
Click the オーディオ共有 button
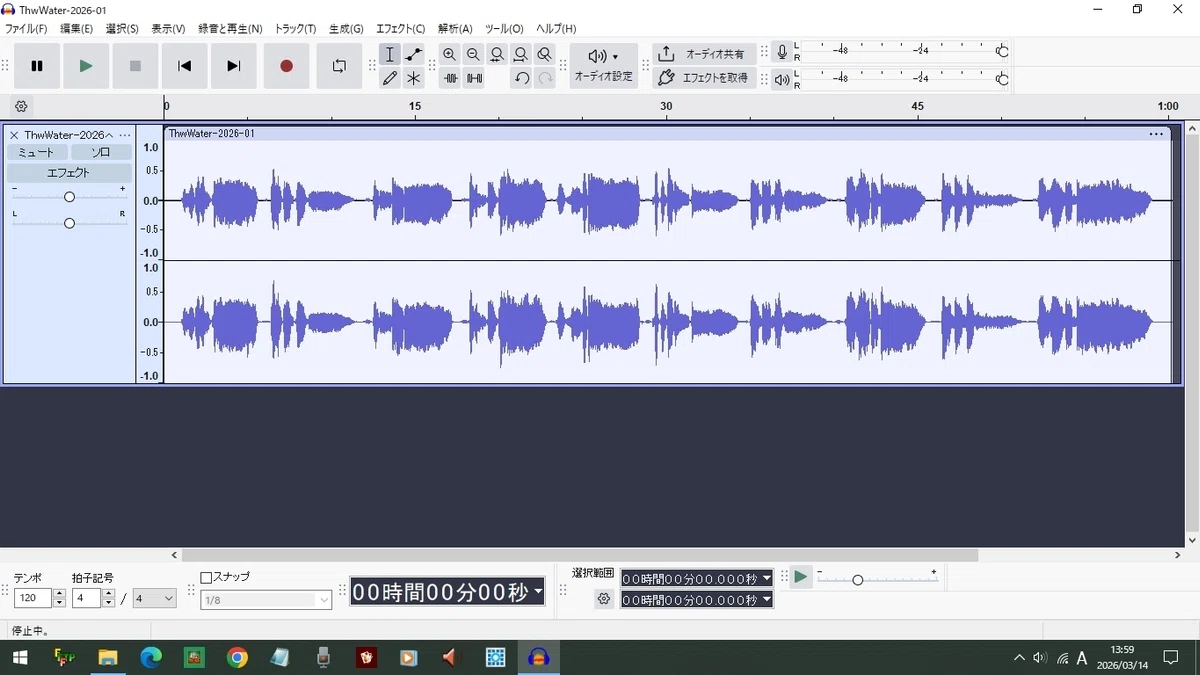[703, 54]
